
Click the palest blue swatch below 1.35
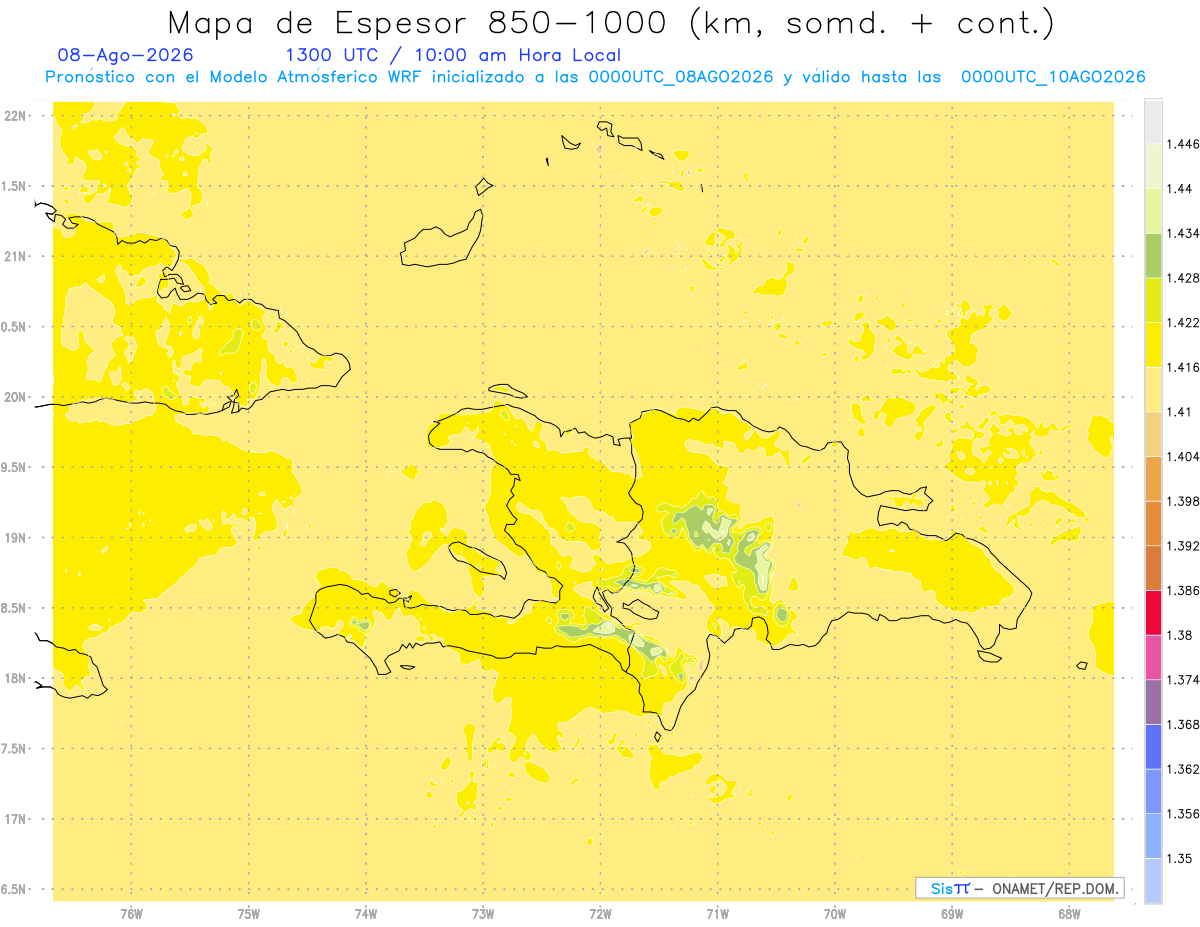tap(1153, 880)
